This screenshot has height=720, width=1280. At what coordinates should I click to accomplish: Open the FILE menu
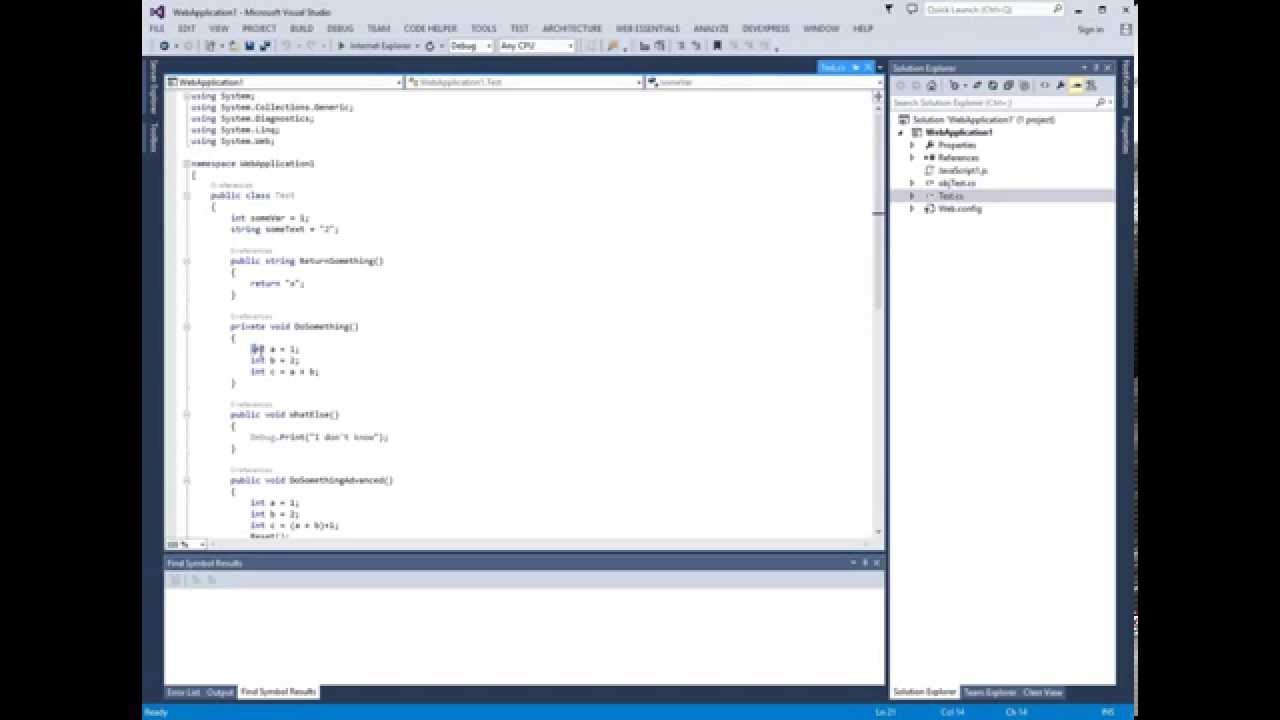point(157,29)
